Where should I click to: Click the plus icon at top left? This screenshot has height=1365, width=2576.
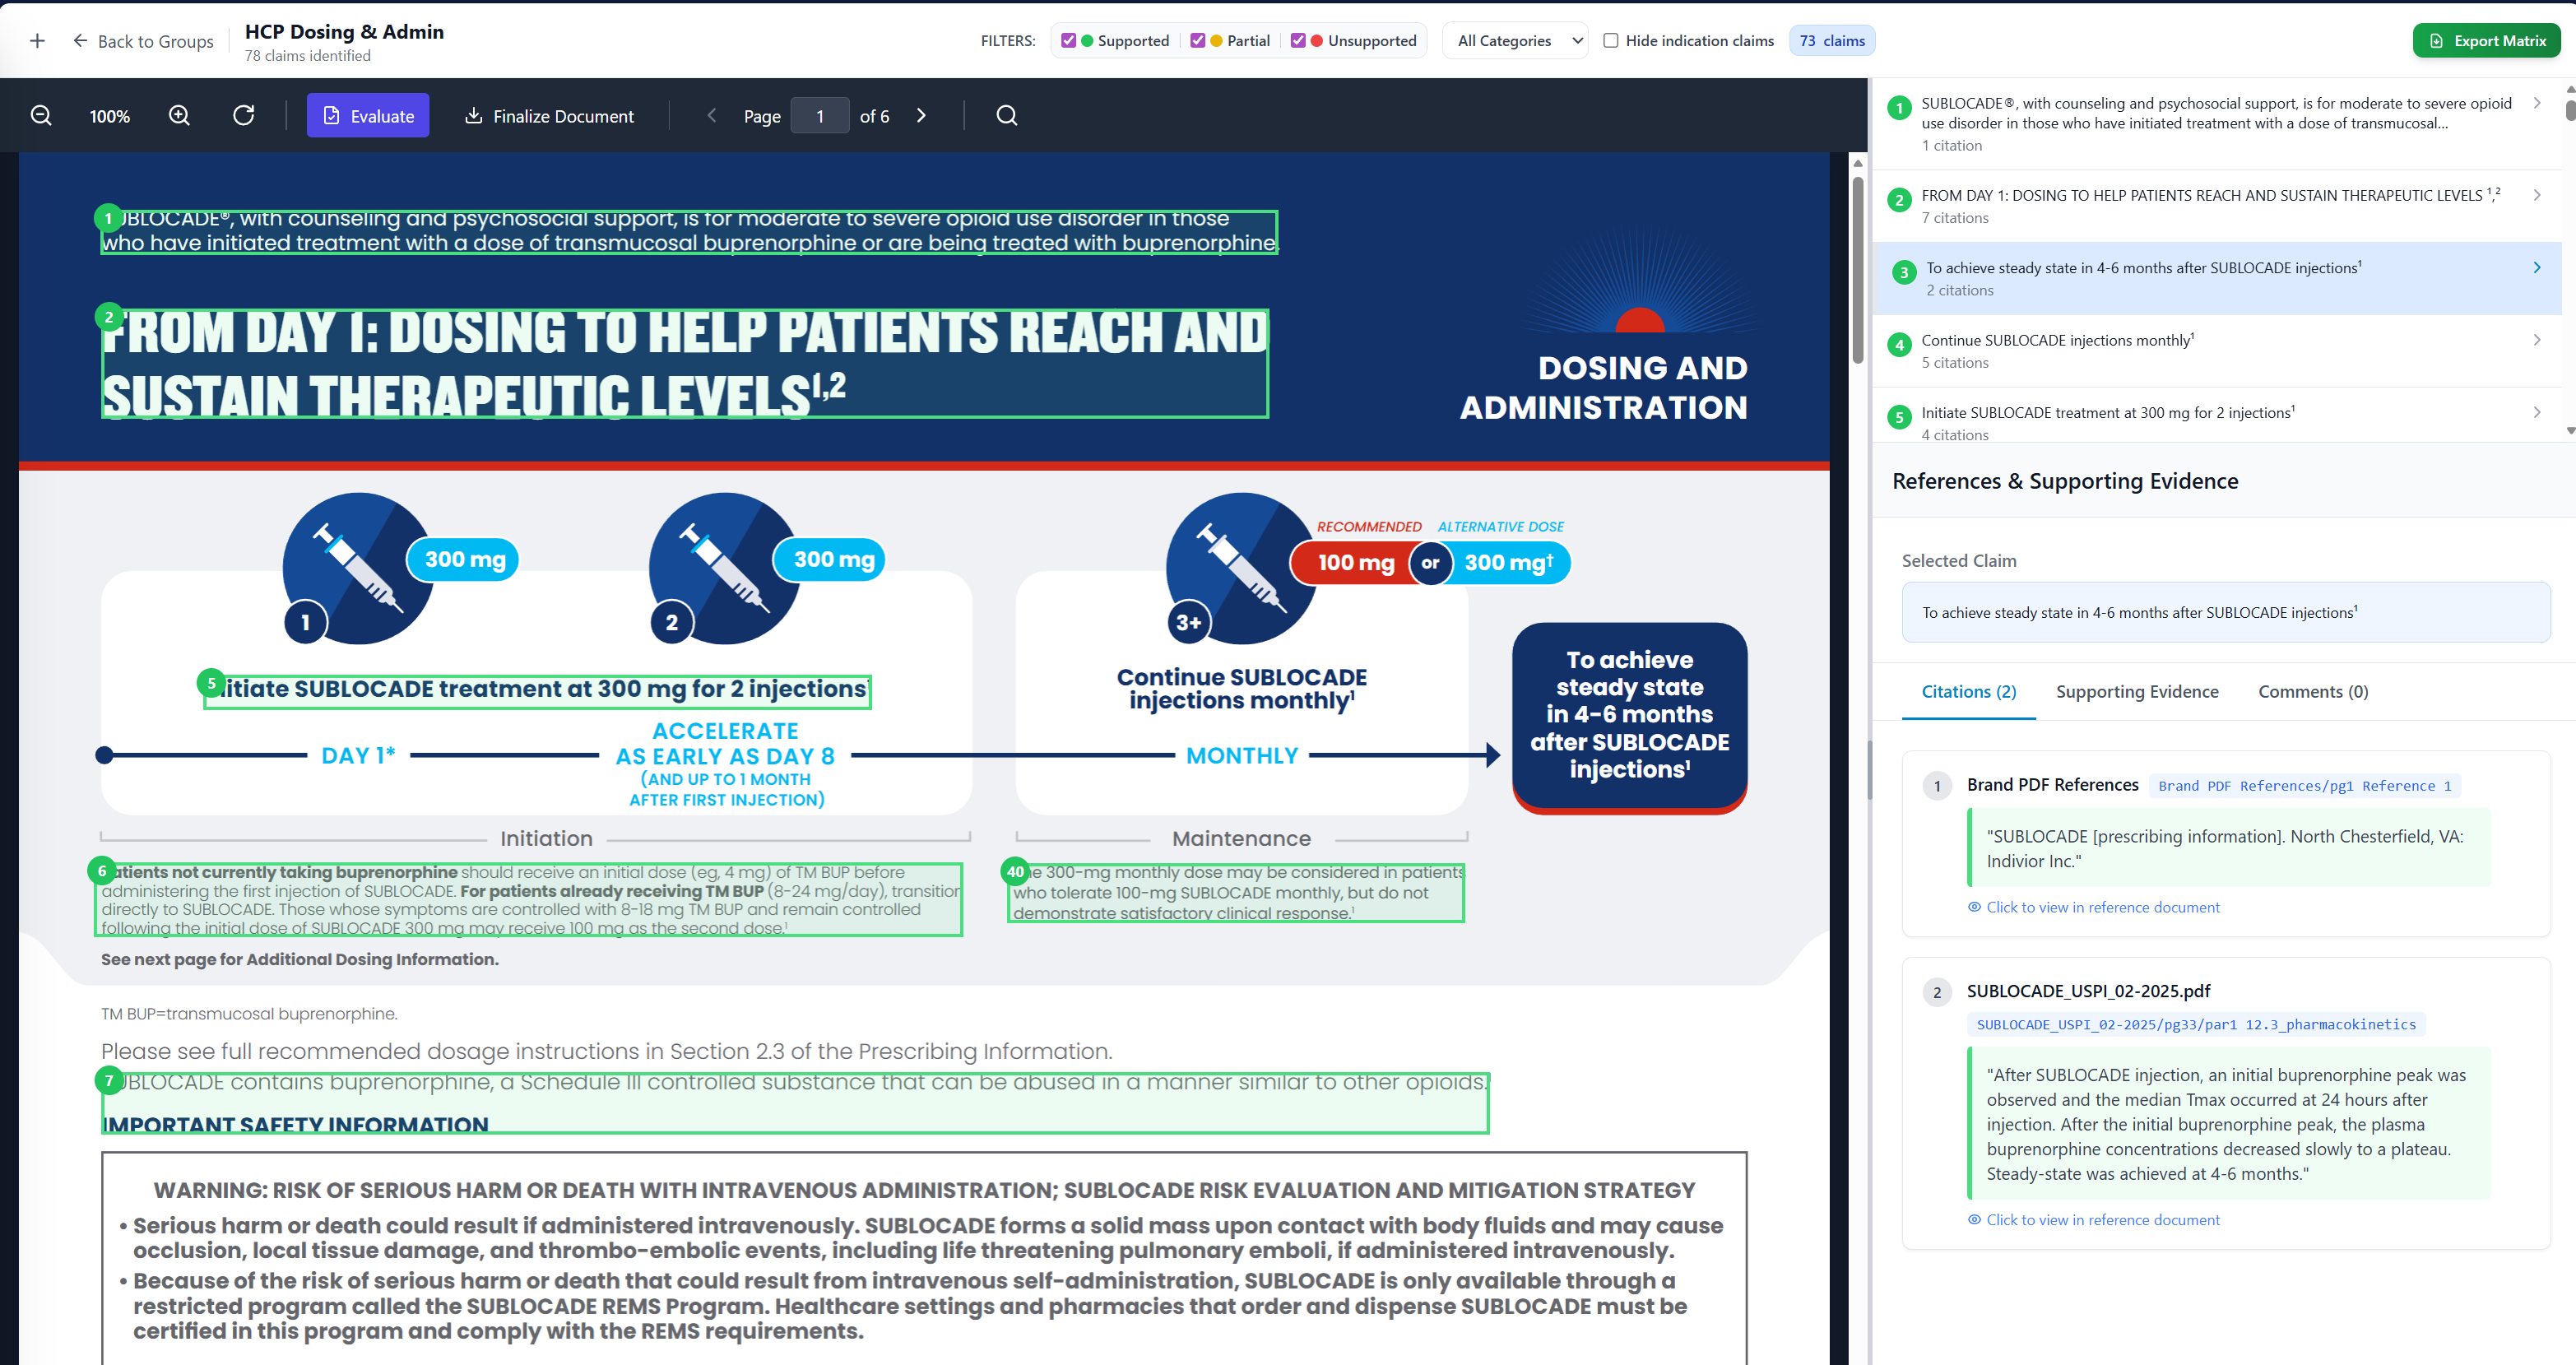point(37,41)
